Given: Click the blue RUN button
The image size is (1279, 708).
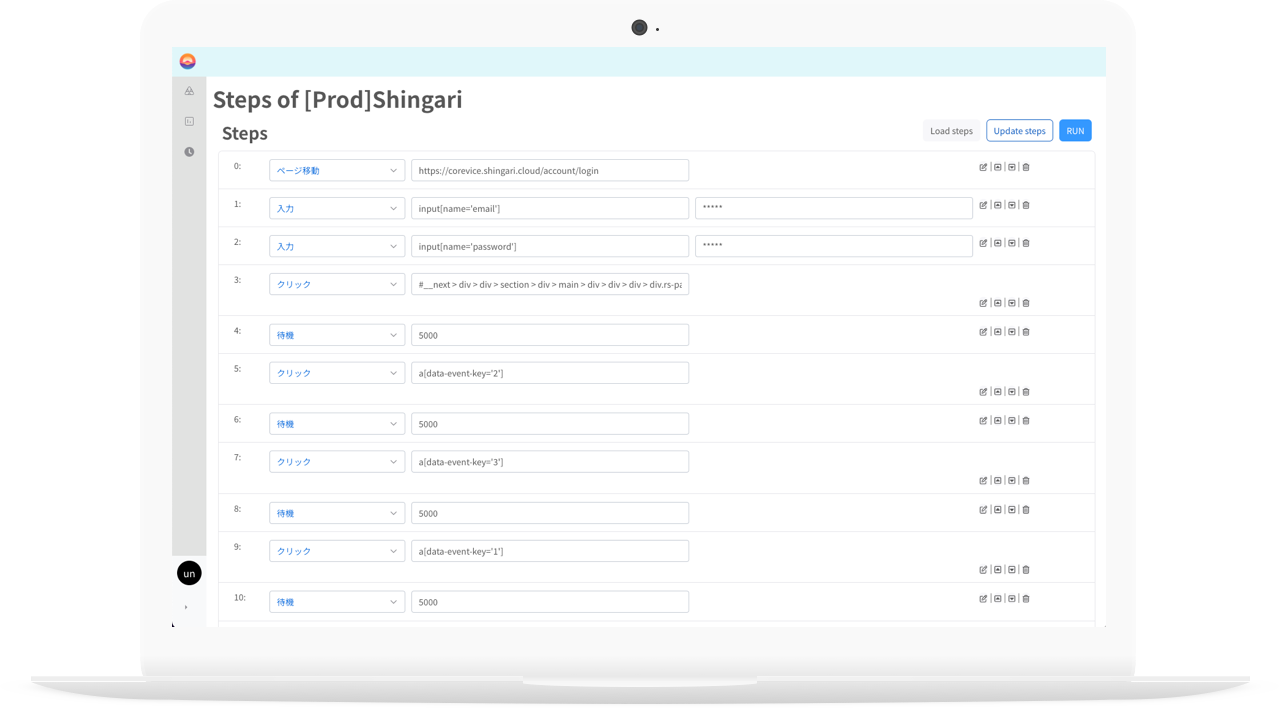Looking at the screenshot, I should 1075,131.
